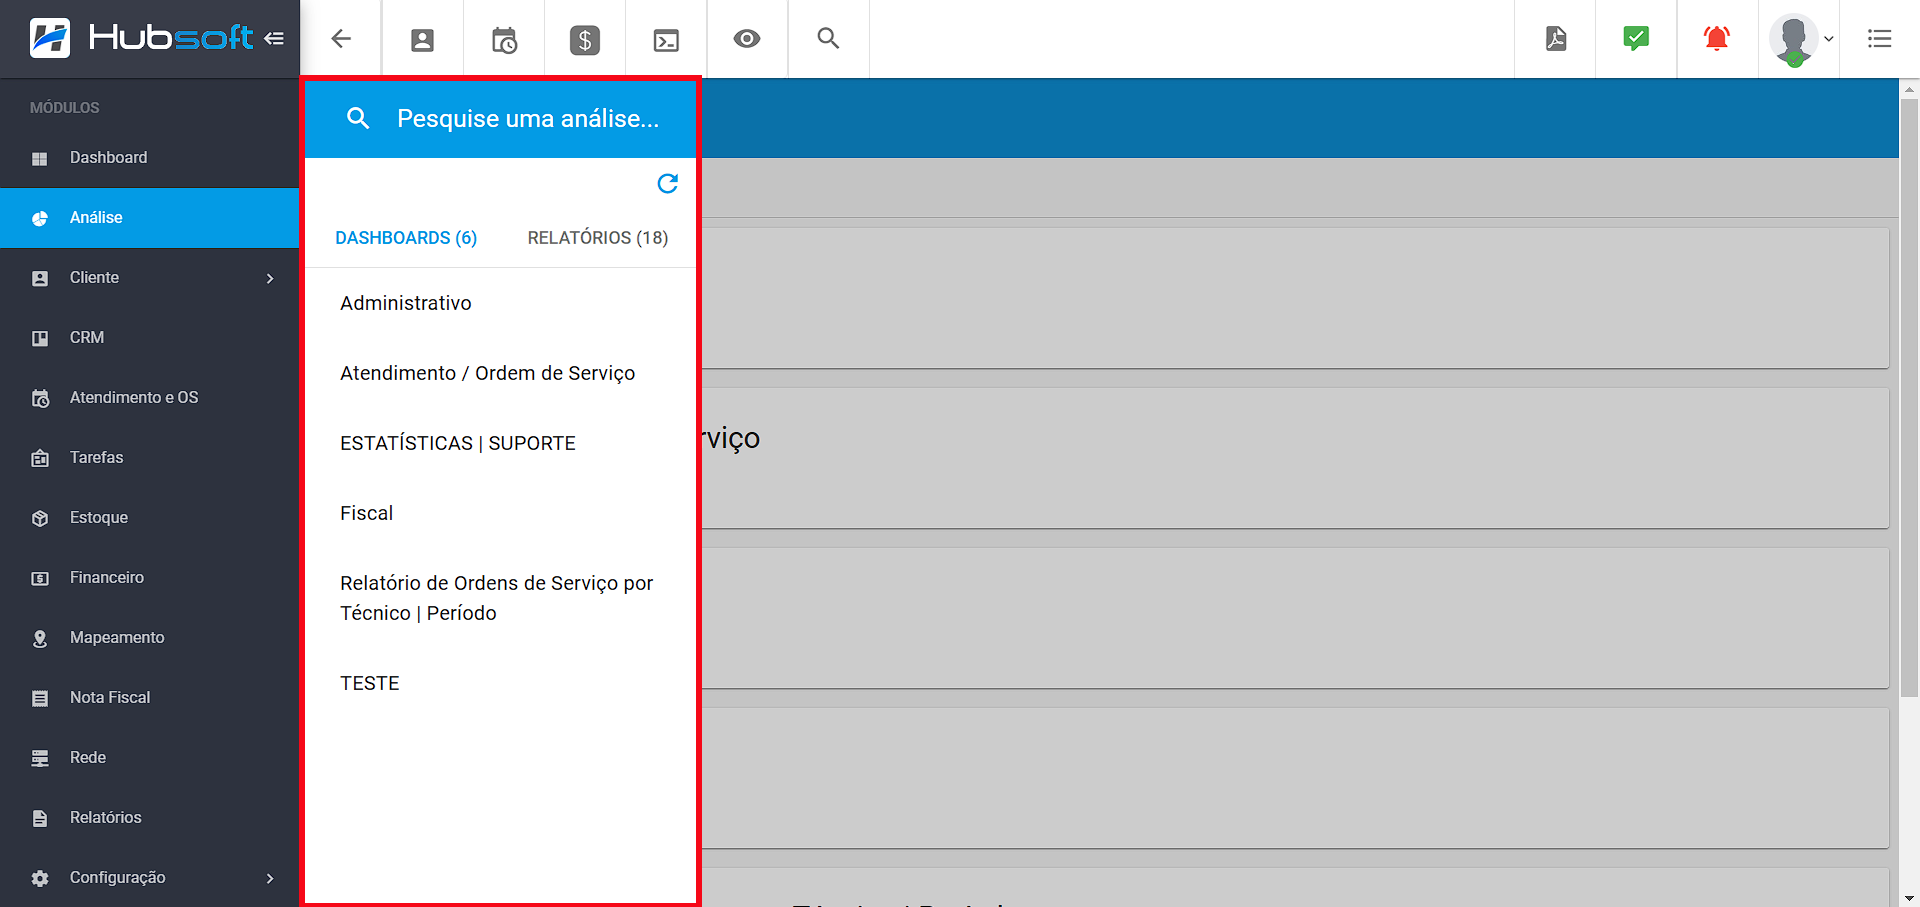
Task: Click the Análise pie chart icon
Action: point(40,219)
